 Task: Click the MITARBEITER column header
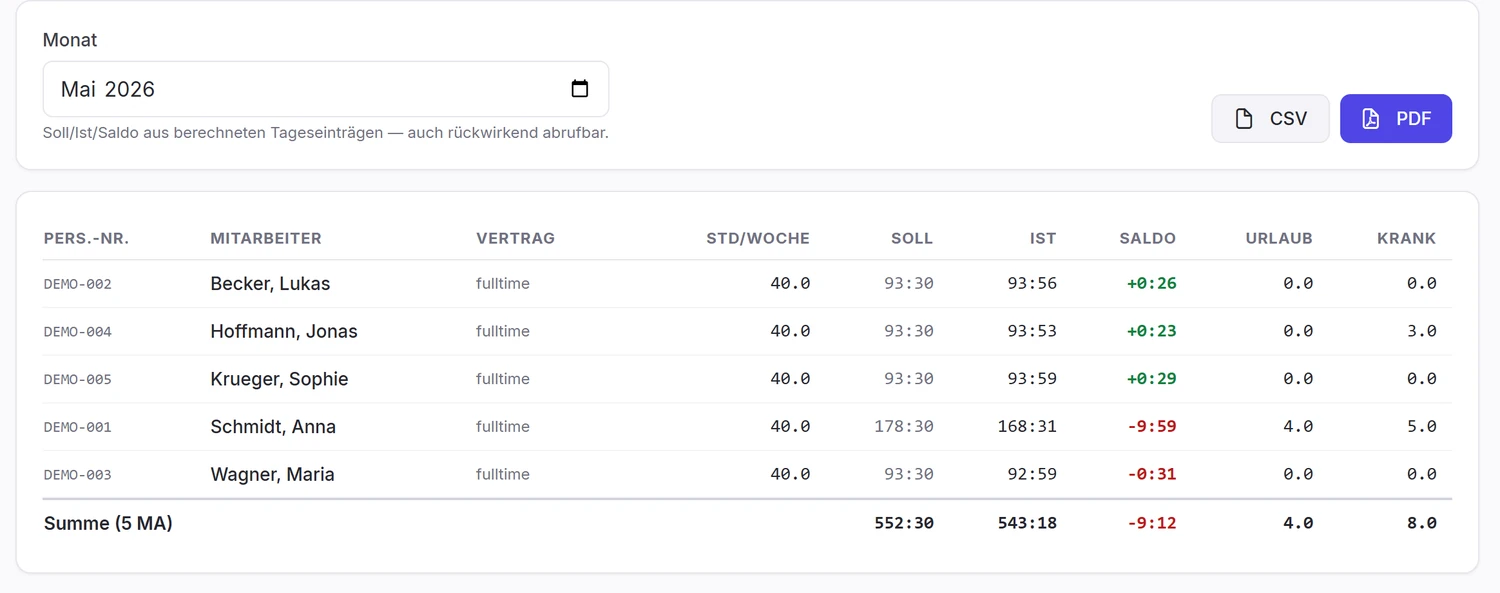(266, 238)
